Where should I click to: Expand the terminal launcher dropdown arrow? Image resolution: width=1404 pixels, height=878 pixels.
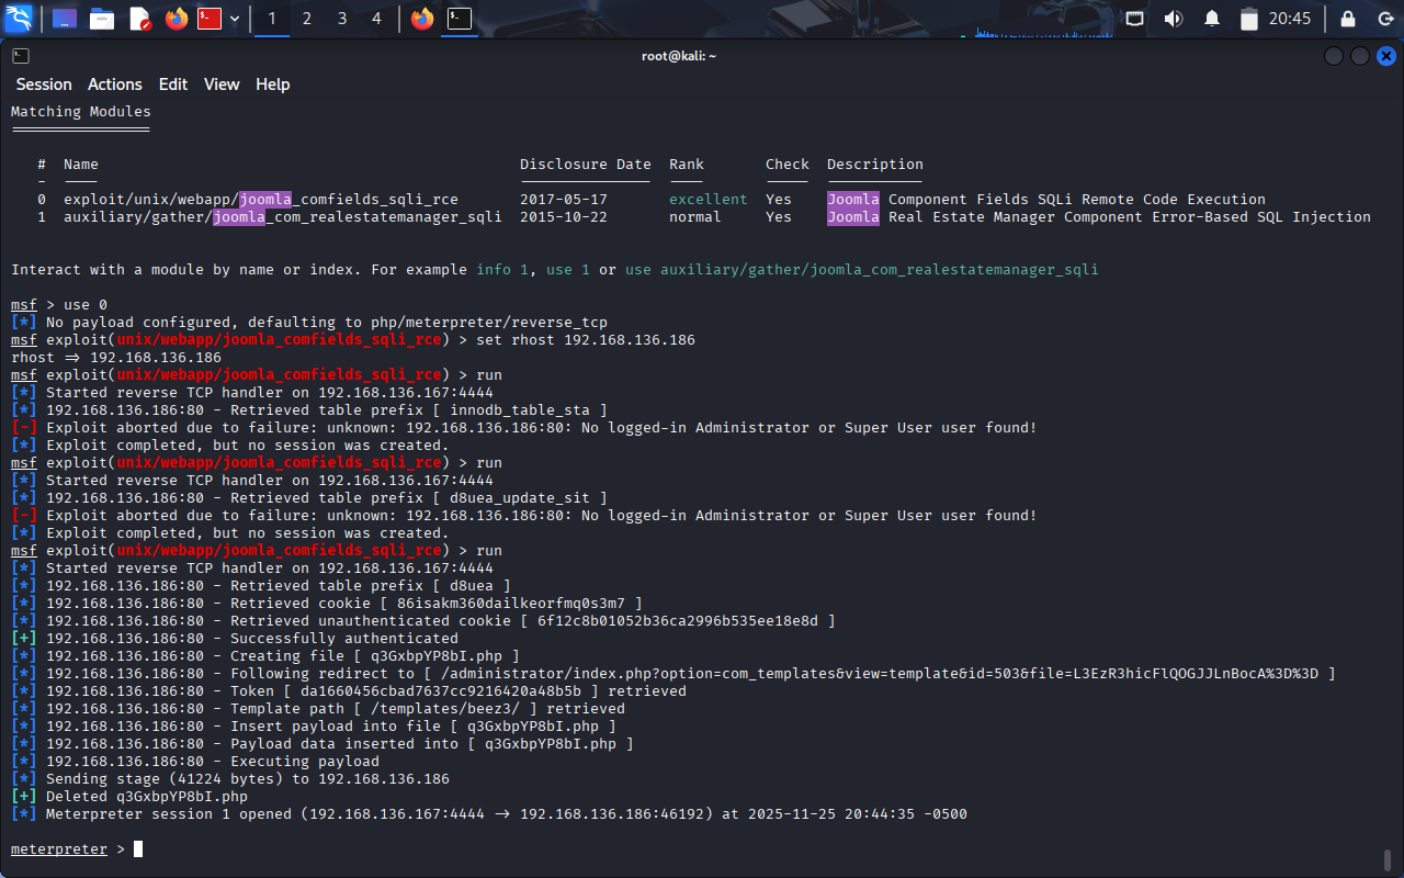point(234,18)
